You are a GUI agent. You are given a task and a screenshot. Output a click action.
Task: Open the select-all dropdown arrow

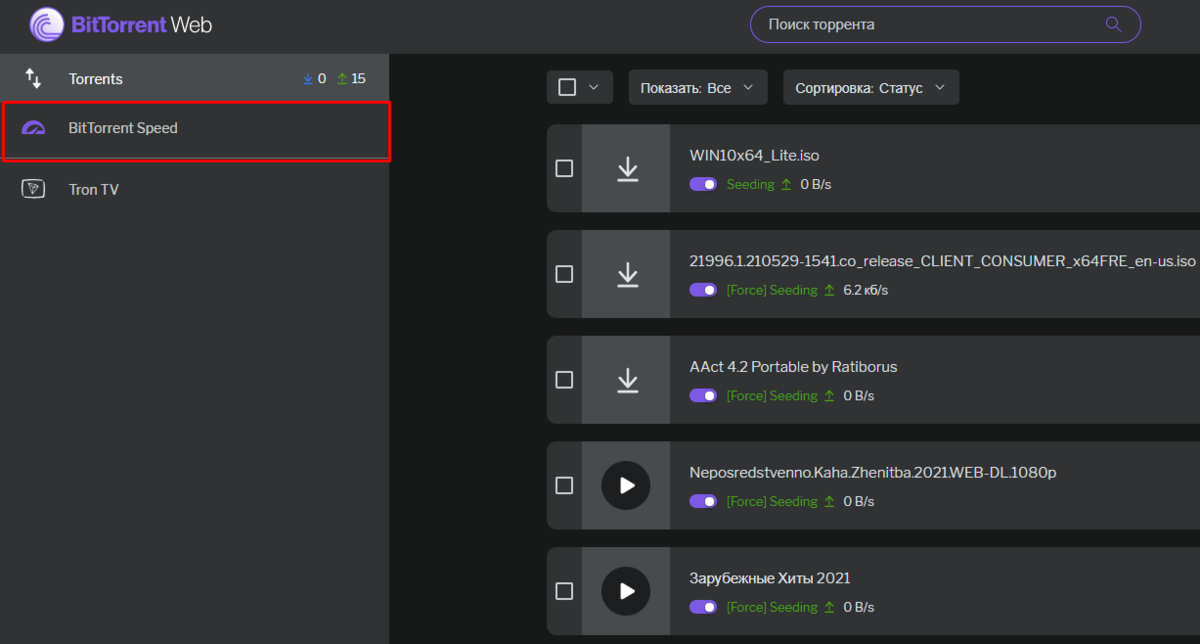[x=594, y=87]
